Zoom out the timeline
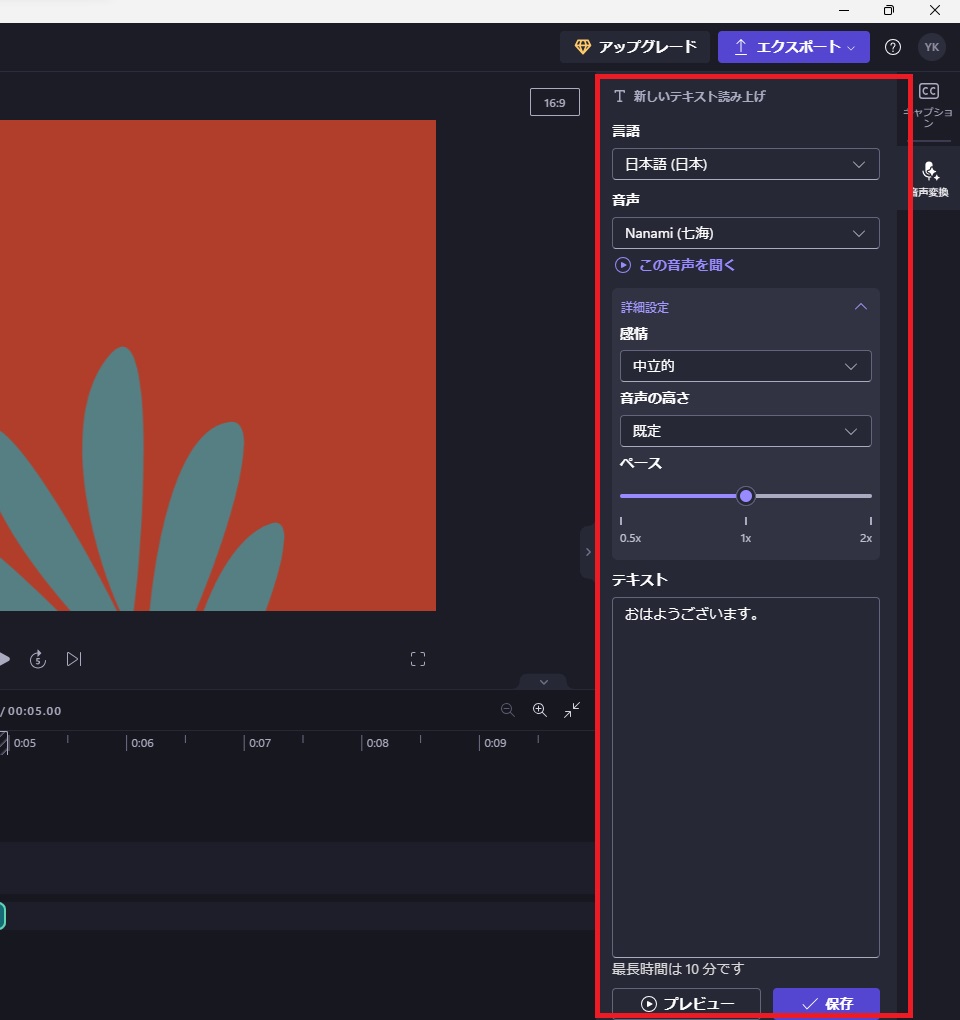960x1020 pixels. pos(508,710)
